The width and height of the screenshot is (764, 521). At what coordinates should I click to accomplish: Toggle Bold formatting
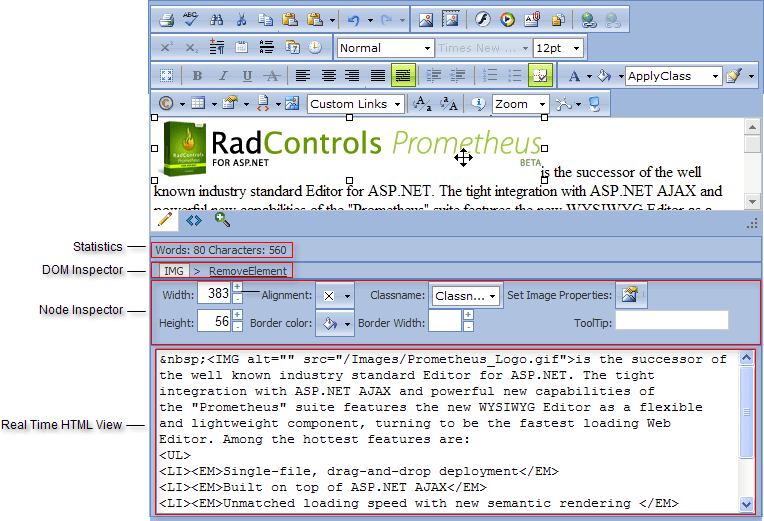point(197,76)
